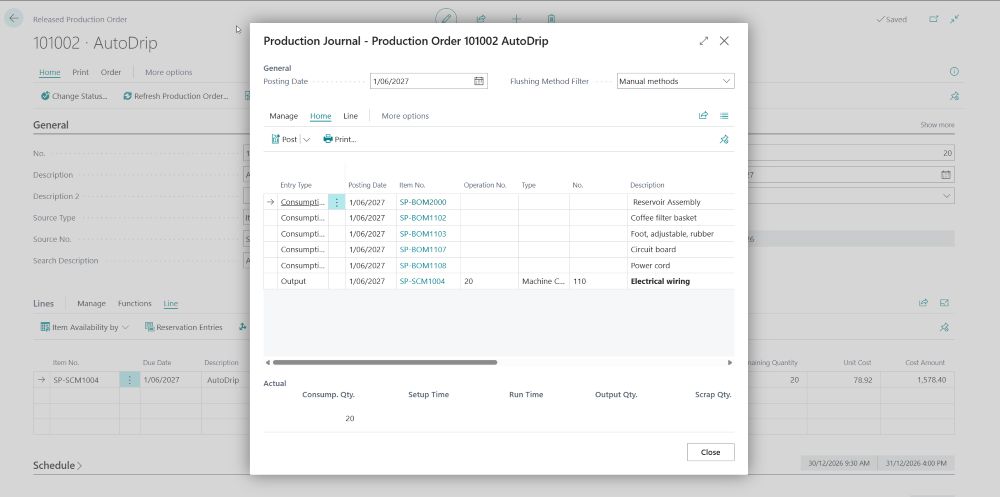Open the SP-SCM1004 item link in the journal
The height and width of the screenshot is (497, 1000).
[x=422, y=281]
